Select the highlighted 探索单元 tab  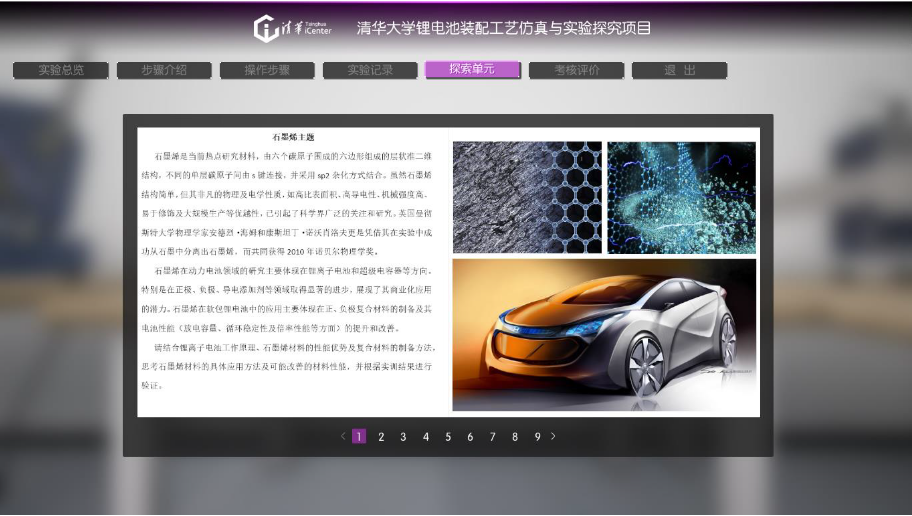tap(473, 70)
